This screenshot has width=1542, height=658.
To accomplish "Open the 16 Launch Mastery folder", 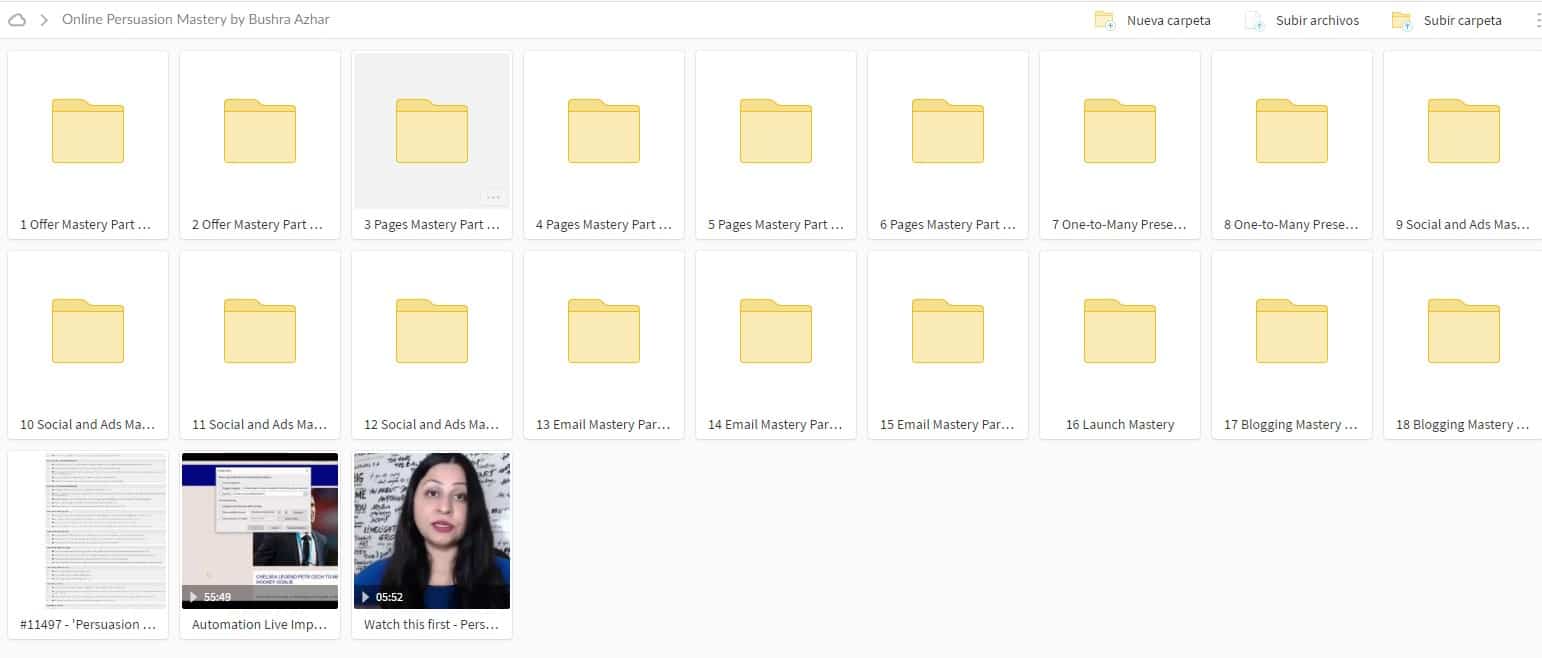I will tap(1120, 331).
